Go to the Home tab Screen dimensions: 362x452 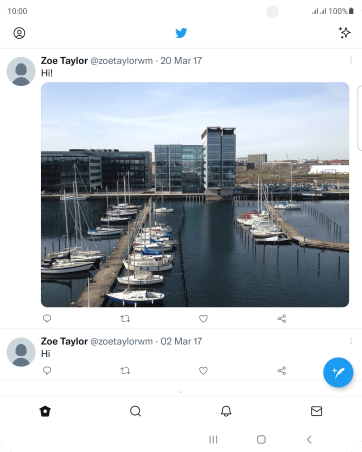[x=45, y=411]
